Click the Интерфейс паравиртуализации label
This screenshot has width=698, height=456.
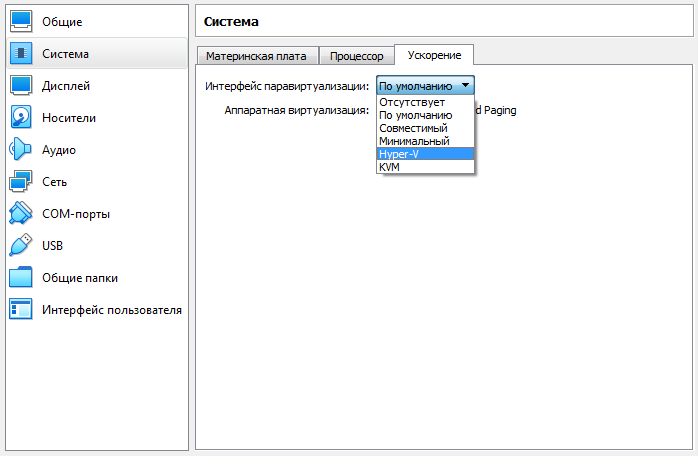[287, 86]
